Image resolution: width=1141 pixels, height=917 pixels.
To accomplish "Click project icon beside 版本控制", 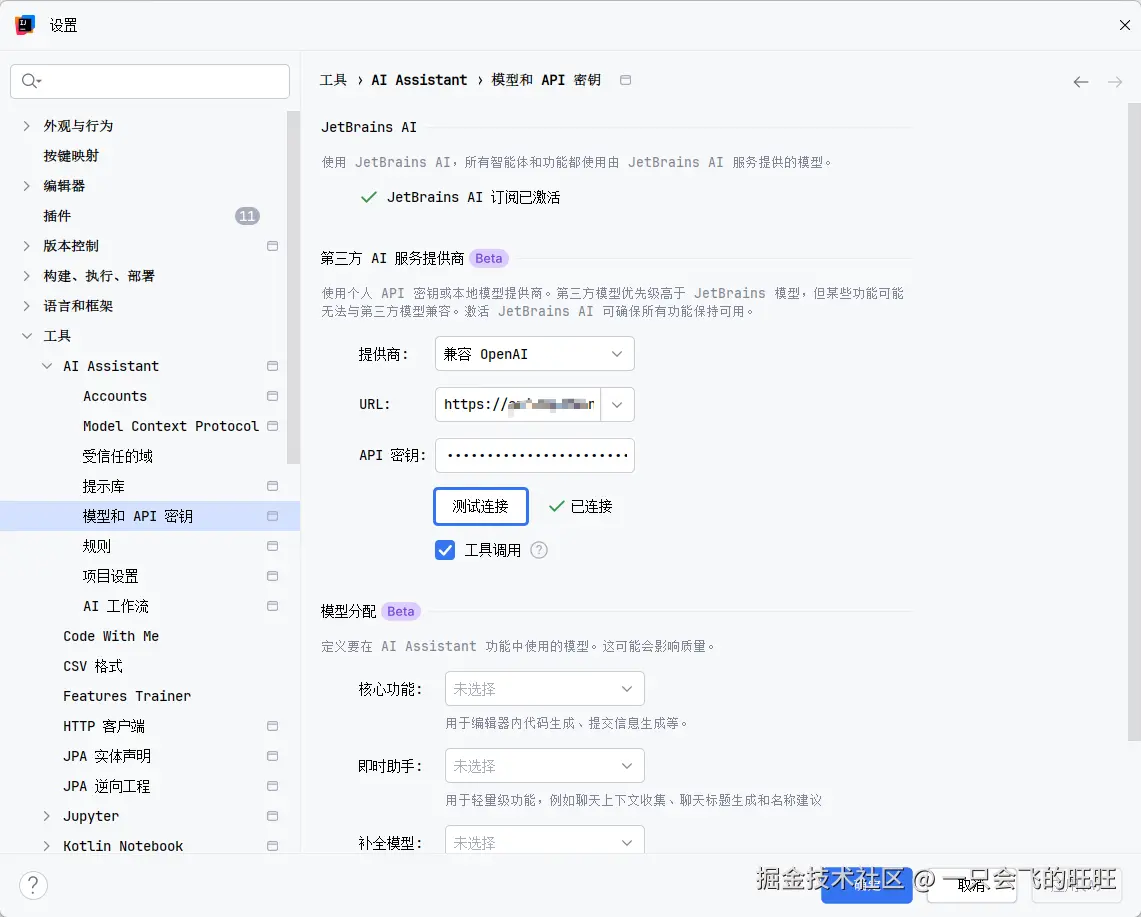I will [272, 246].
